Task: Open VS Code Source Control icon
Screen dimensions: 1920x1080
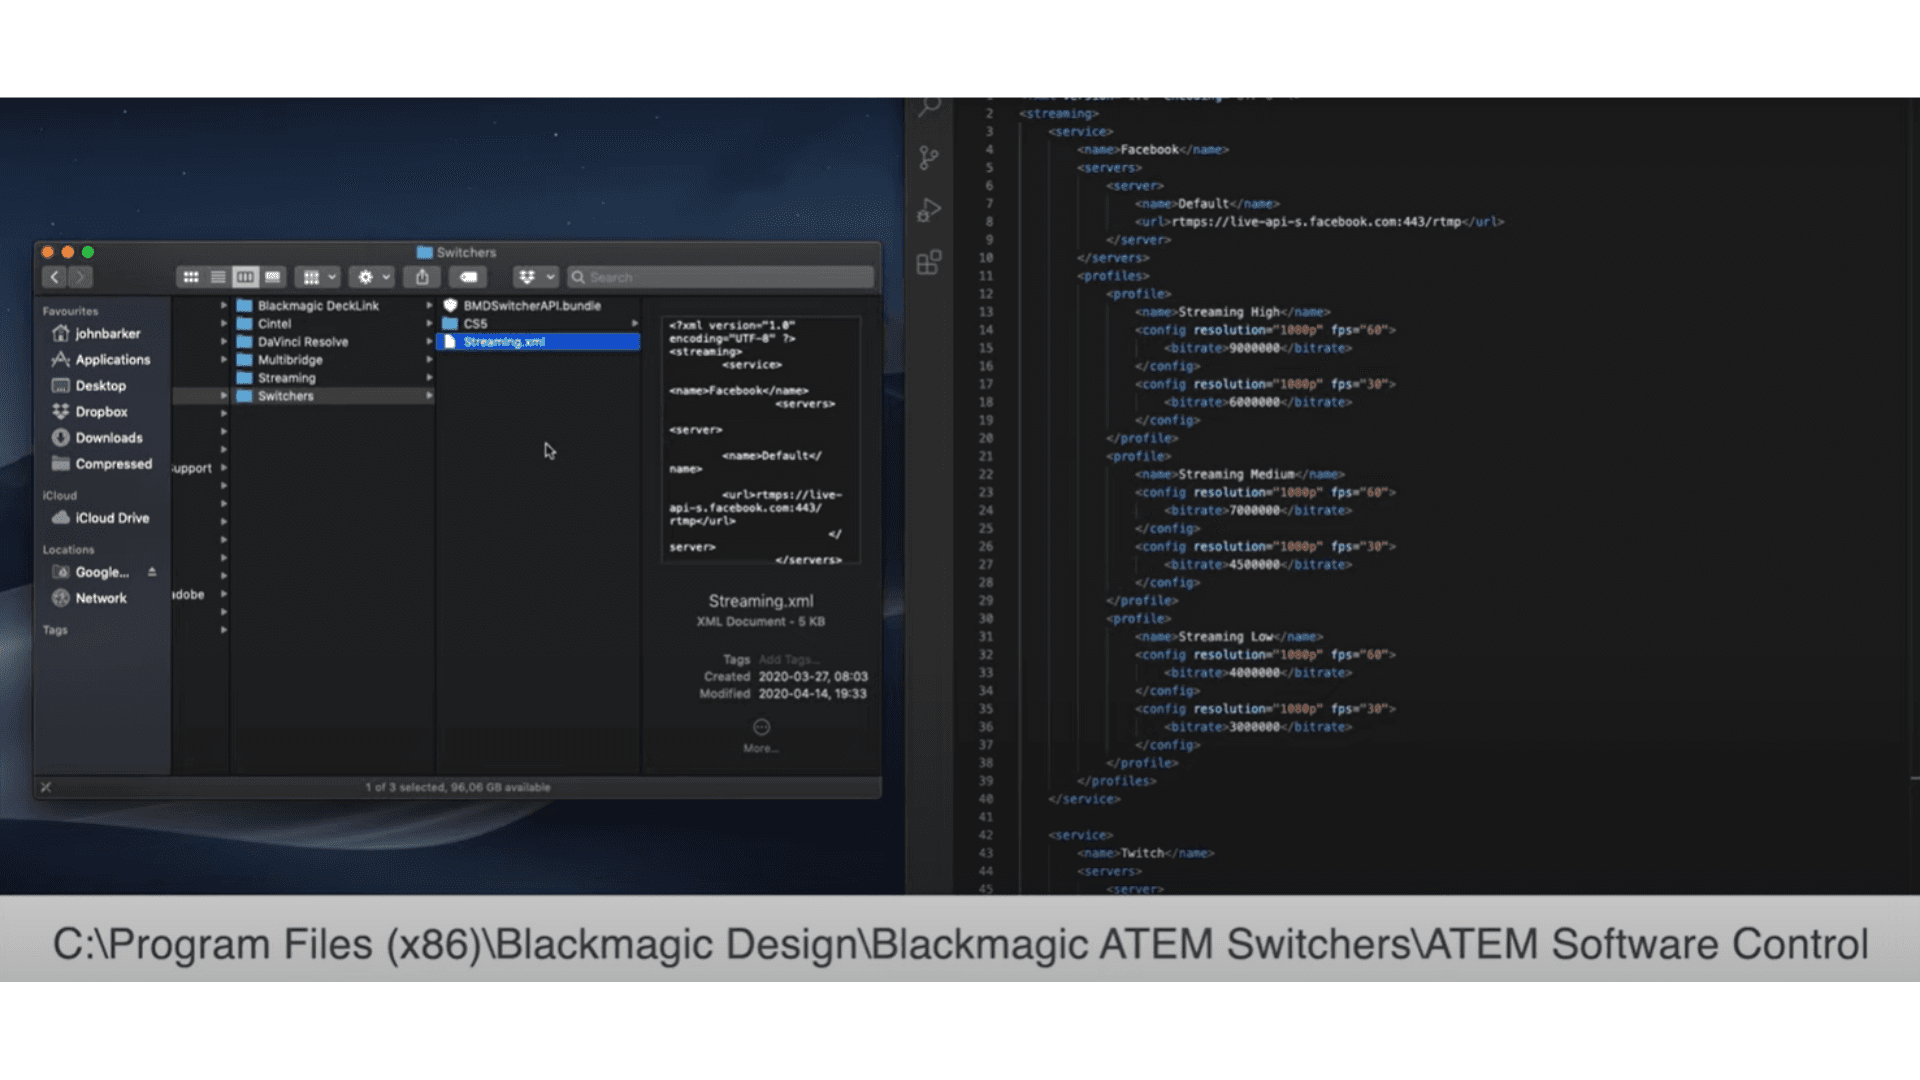Action: click(x=929, y=158)
